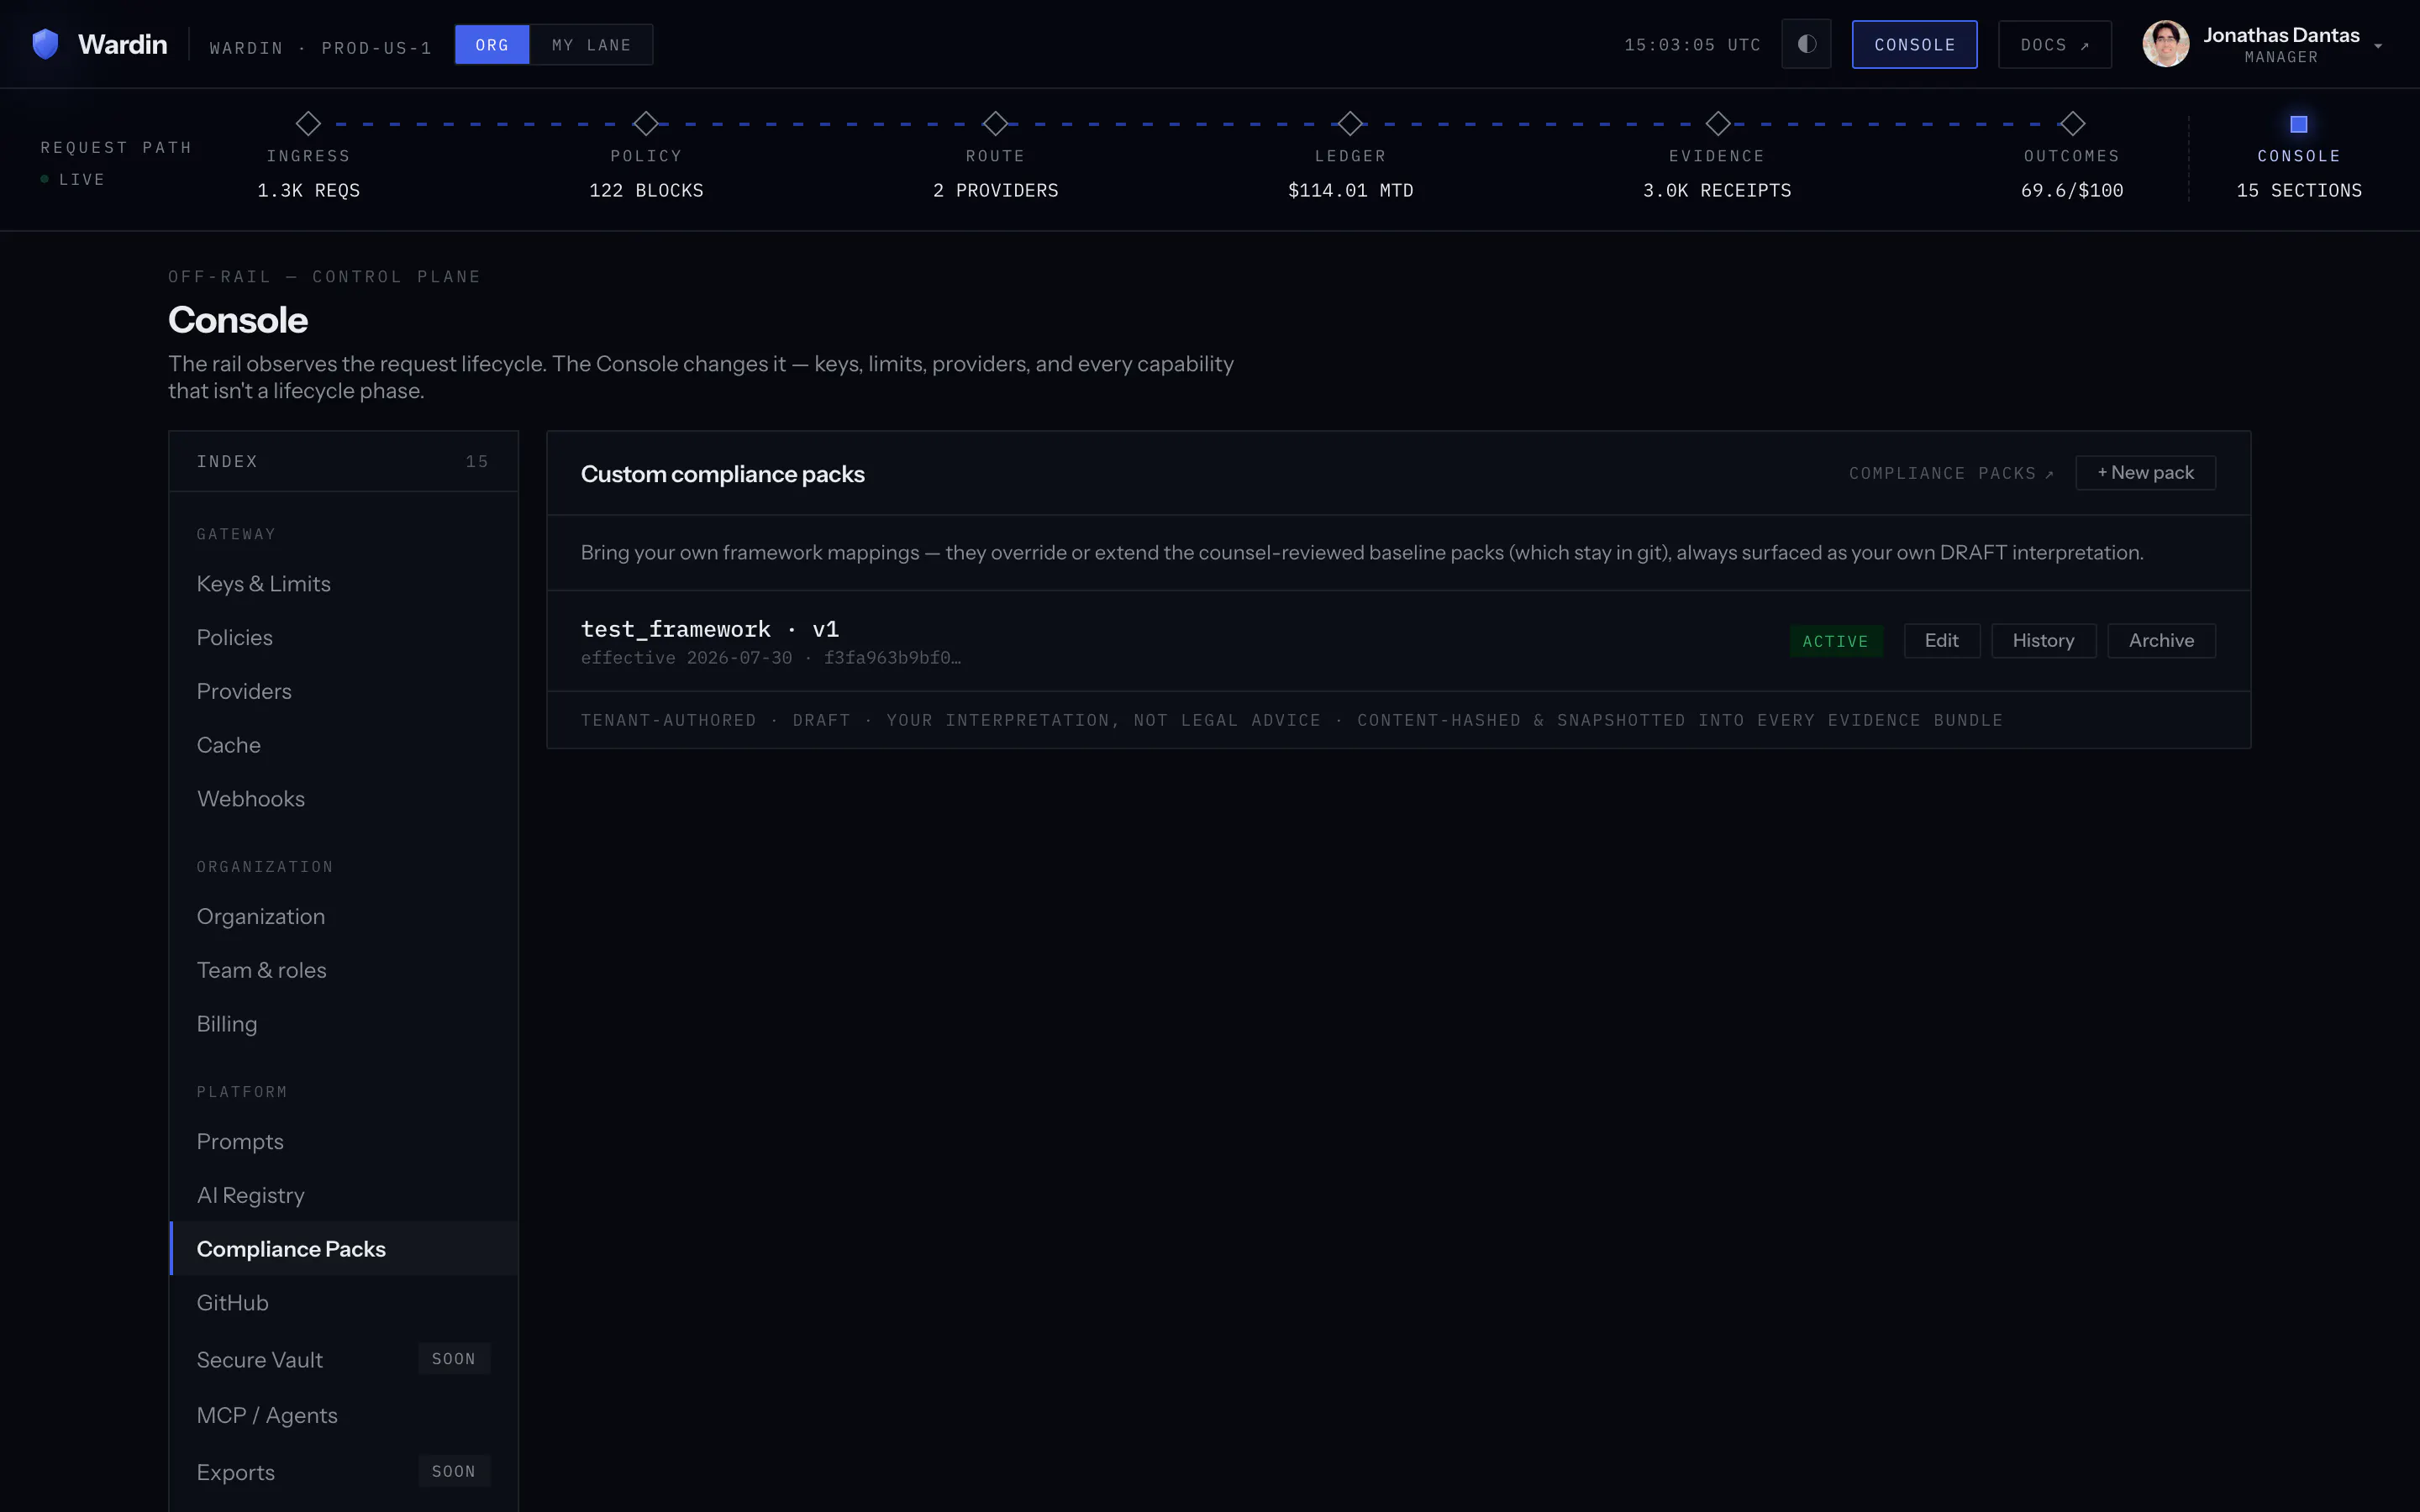
Task: Switch to MY LANE view
Action: click(591, 45)
